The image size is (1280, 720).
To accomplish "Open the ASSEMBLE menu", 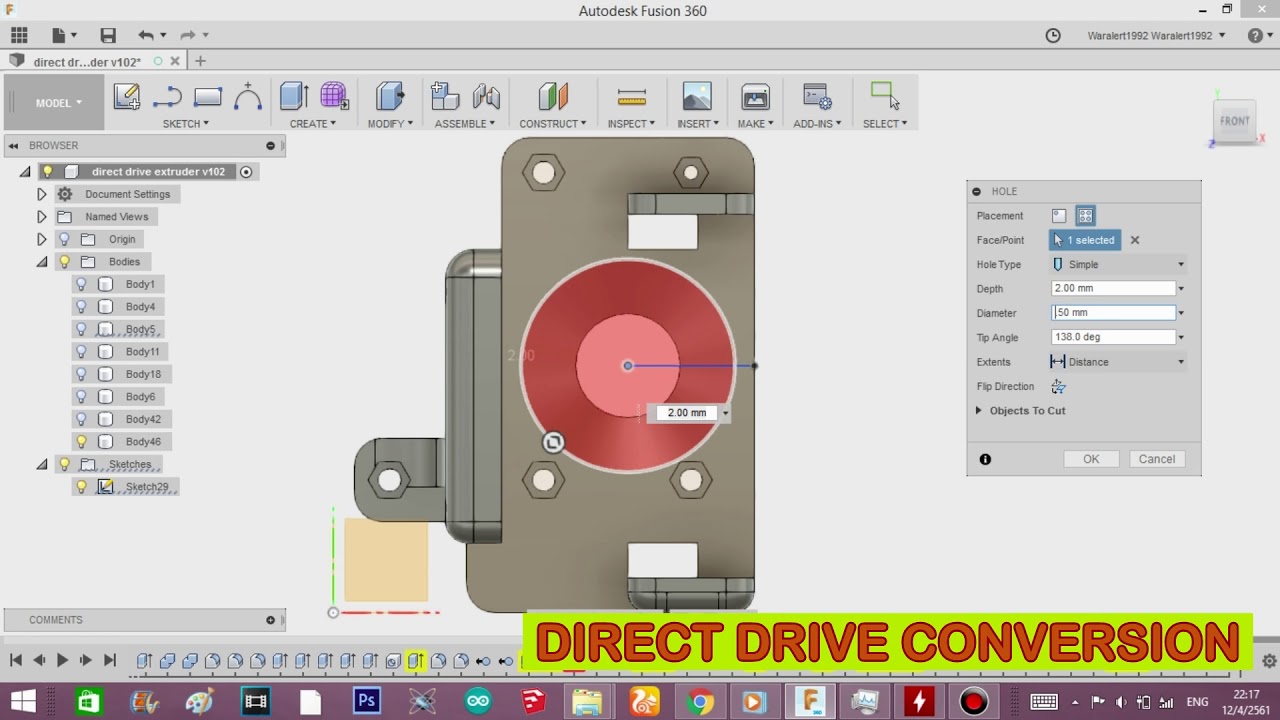I will point(465,124).
